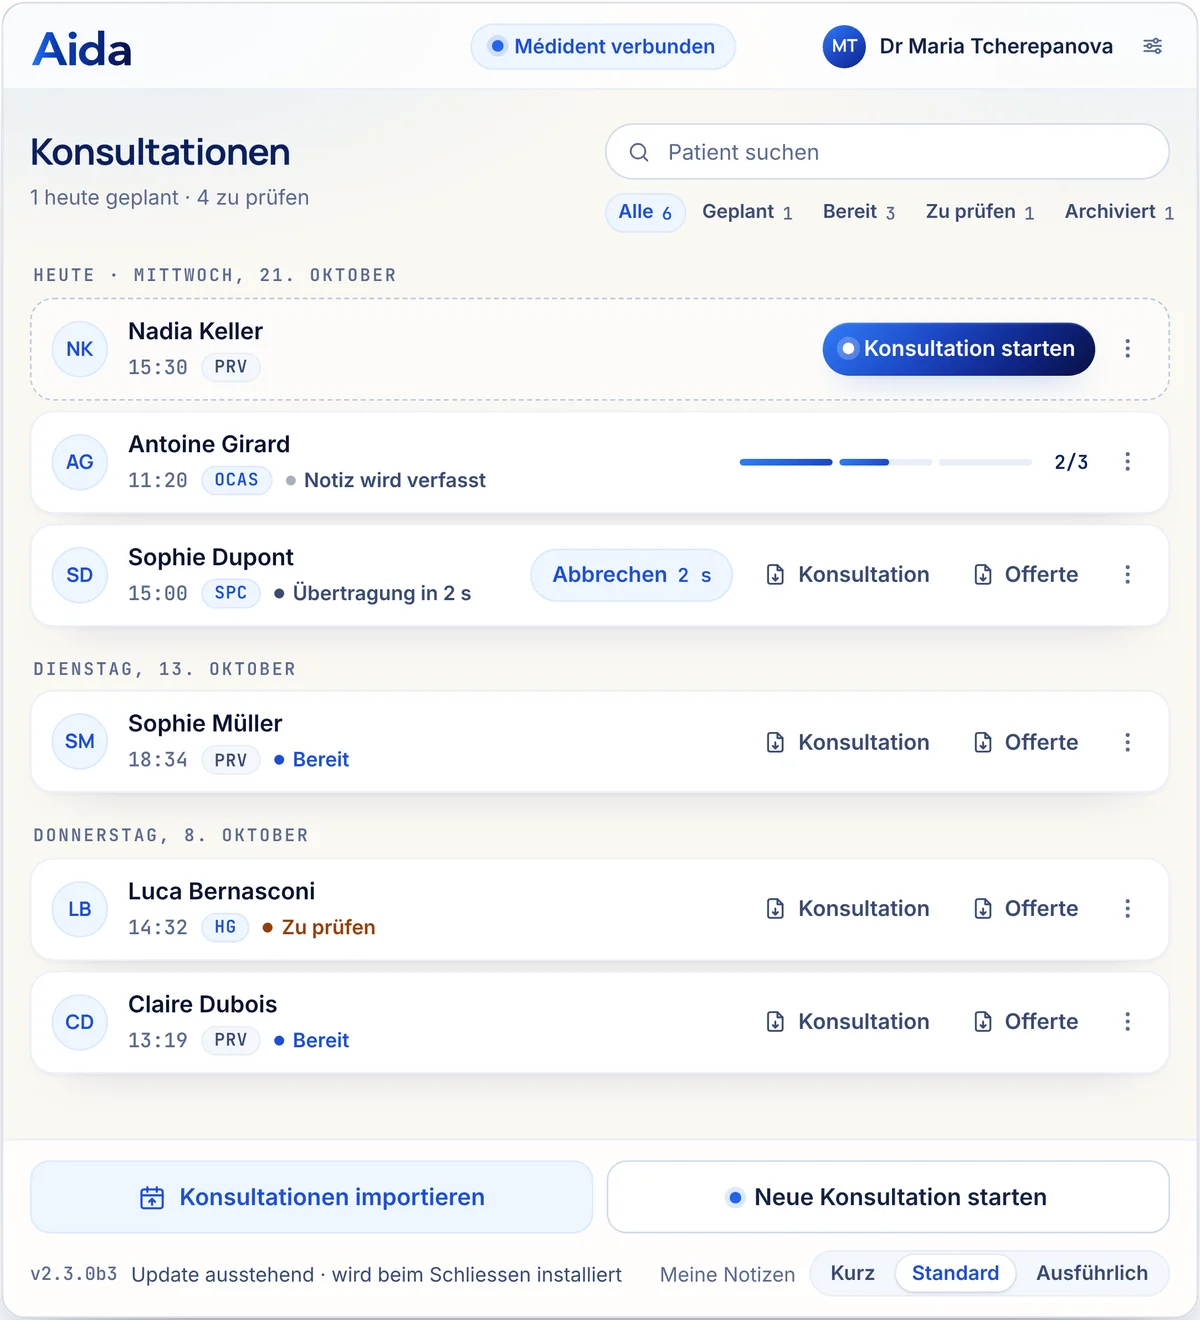Click the Aida logo

(82, 49)
